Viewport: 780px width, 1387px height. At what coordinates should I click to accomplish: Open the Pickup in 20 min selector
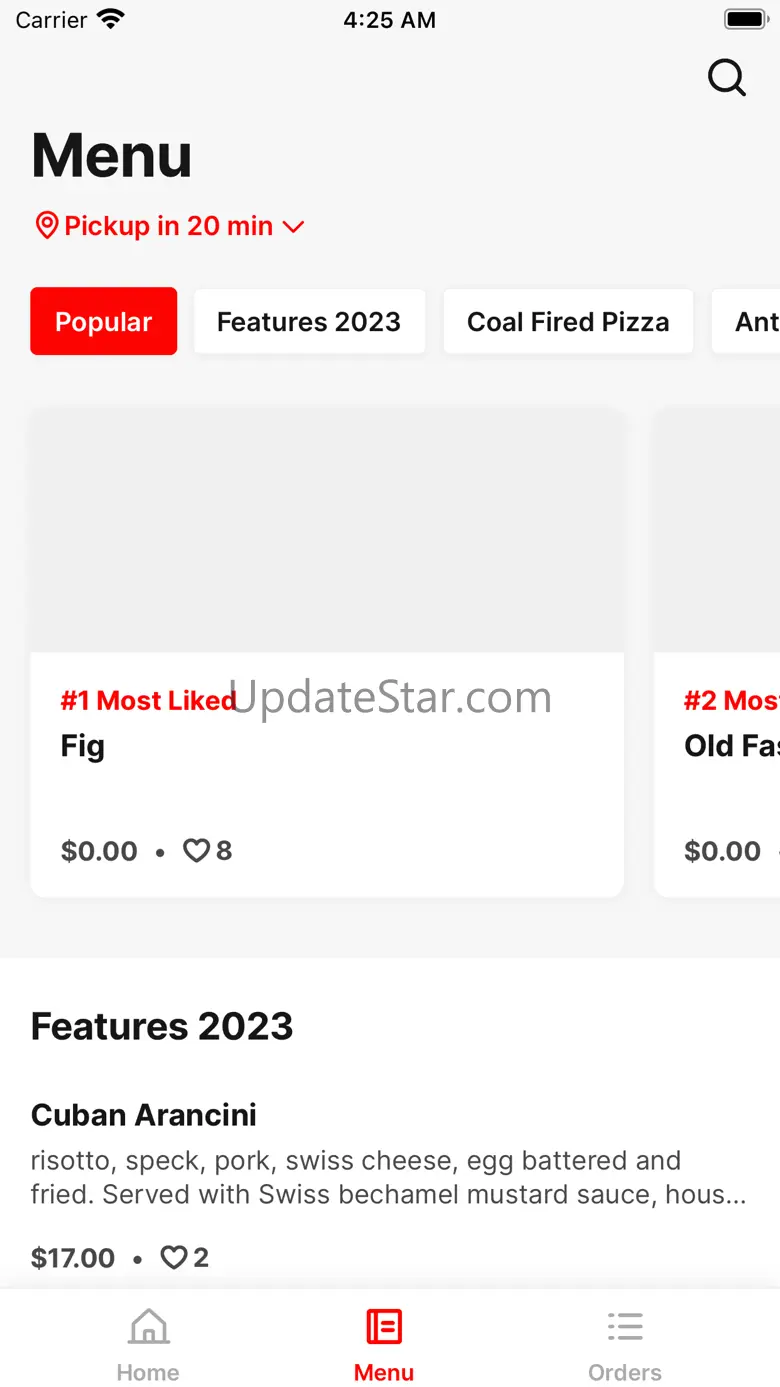point(169,226)
